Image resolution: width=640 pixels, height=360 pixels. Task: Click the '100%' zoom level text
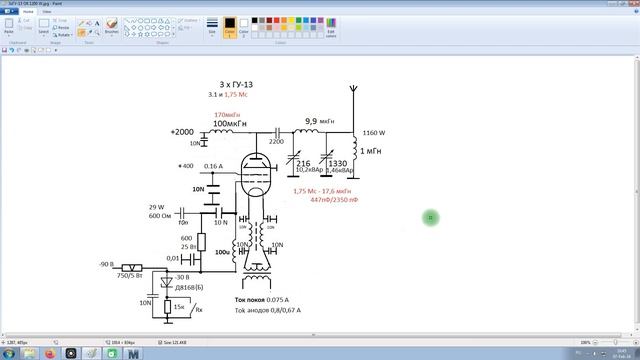click(585, 342)
